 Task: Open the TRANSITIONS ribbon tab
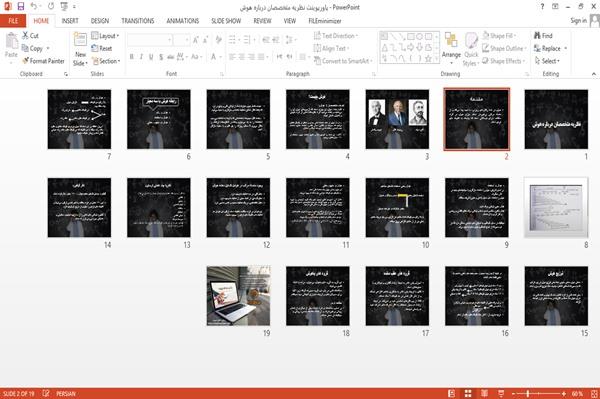[x=138, y=21]
